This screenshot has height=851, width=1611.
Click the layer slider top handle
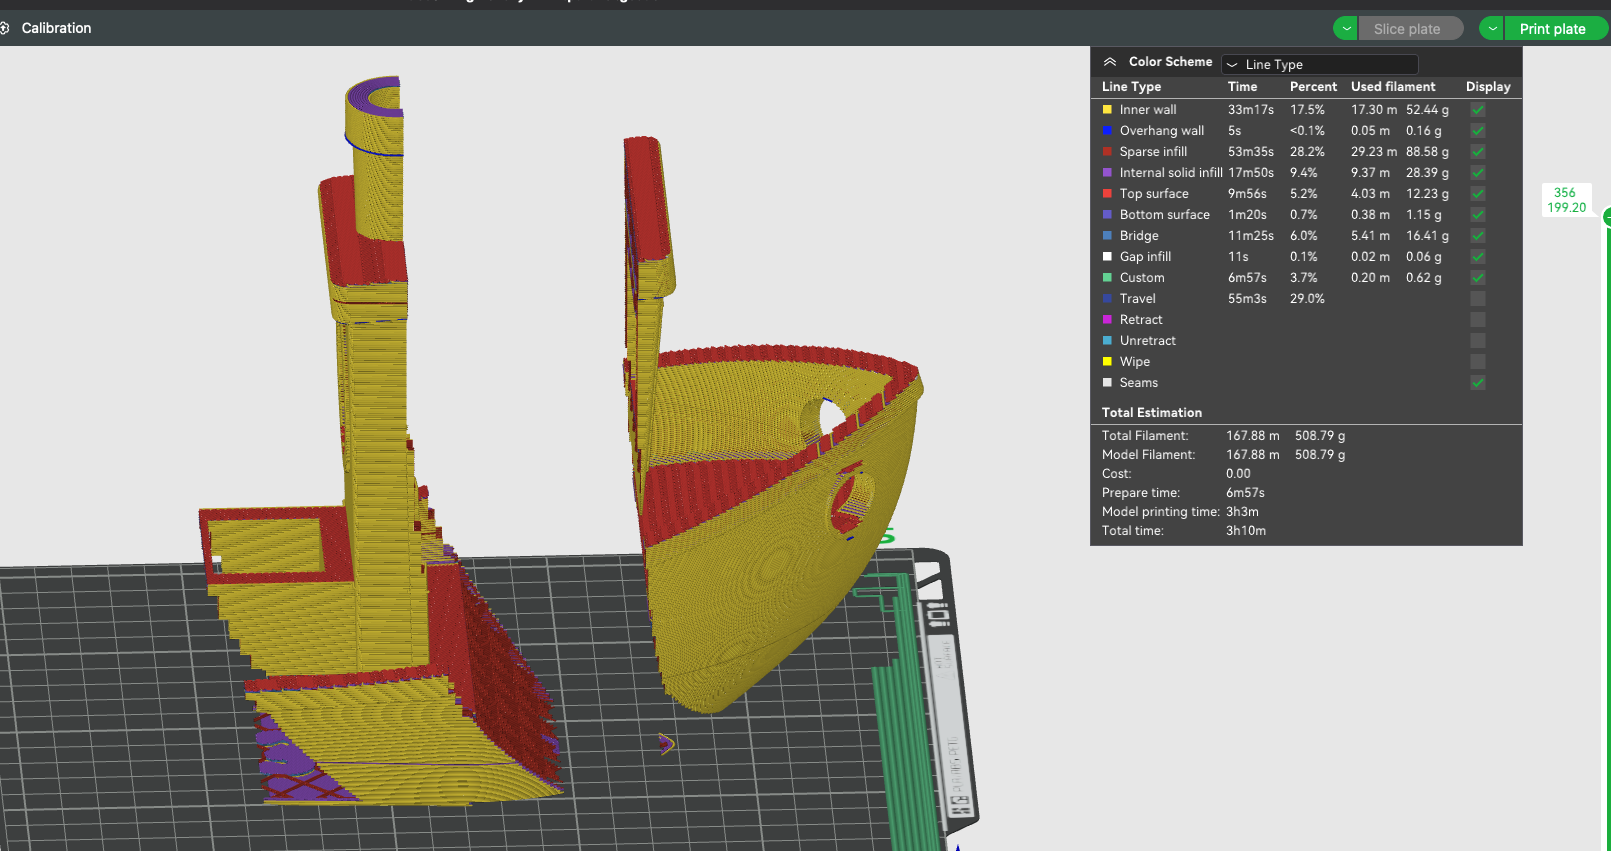pyautogui.click(x=1606, y=217)
